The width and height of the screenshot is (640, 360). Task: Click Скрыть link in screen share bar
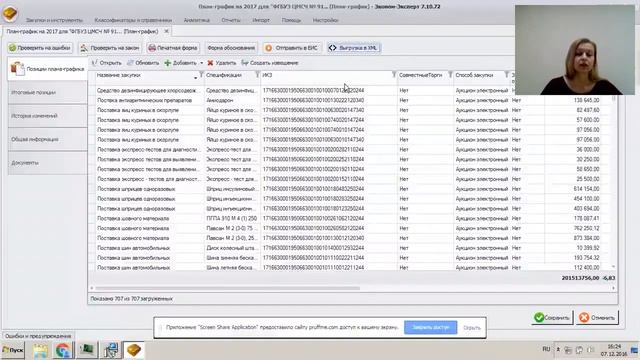pyautogui.click(x=472, y=328)
